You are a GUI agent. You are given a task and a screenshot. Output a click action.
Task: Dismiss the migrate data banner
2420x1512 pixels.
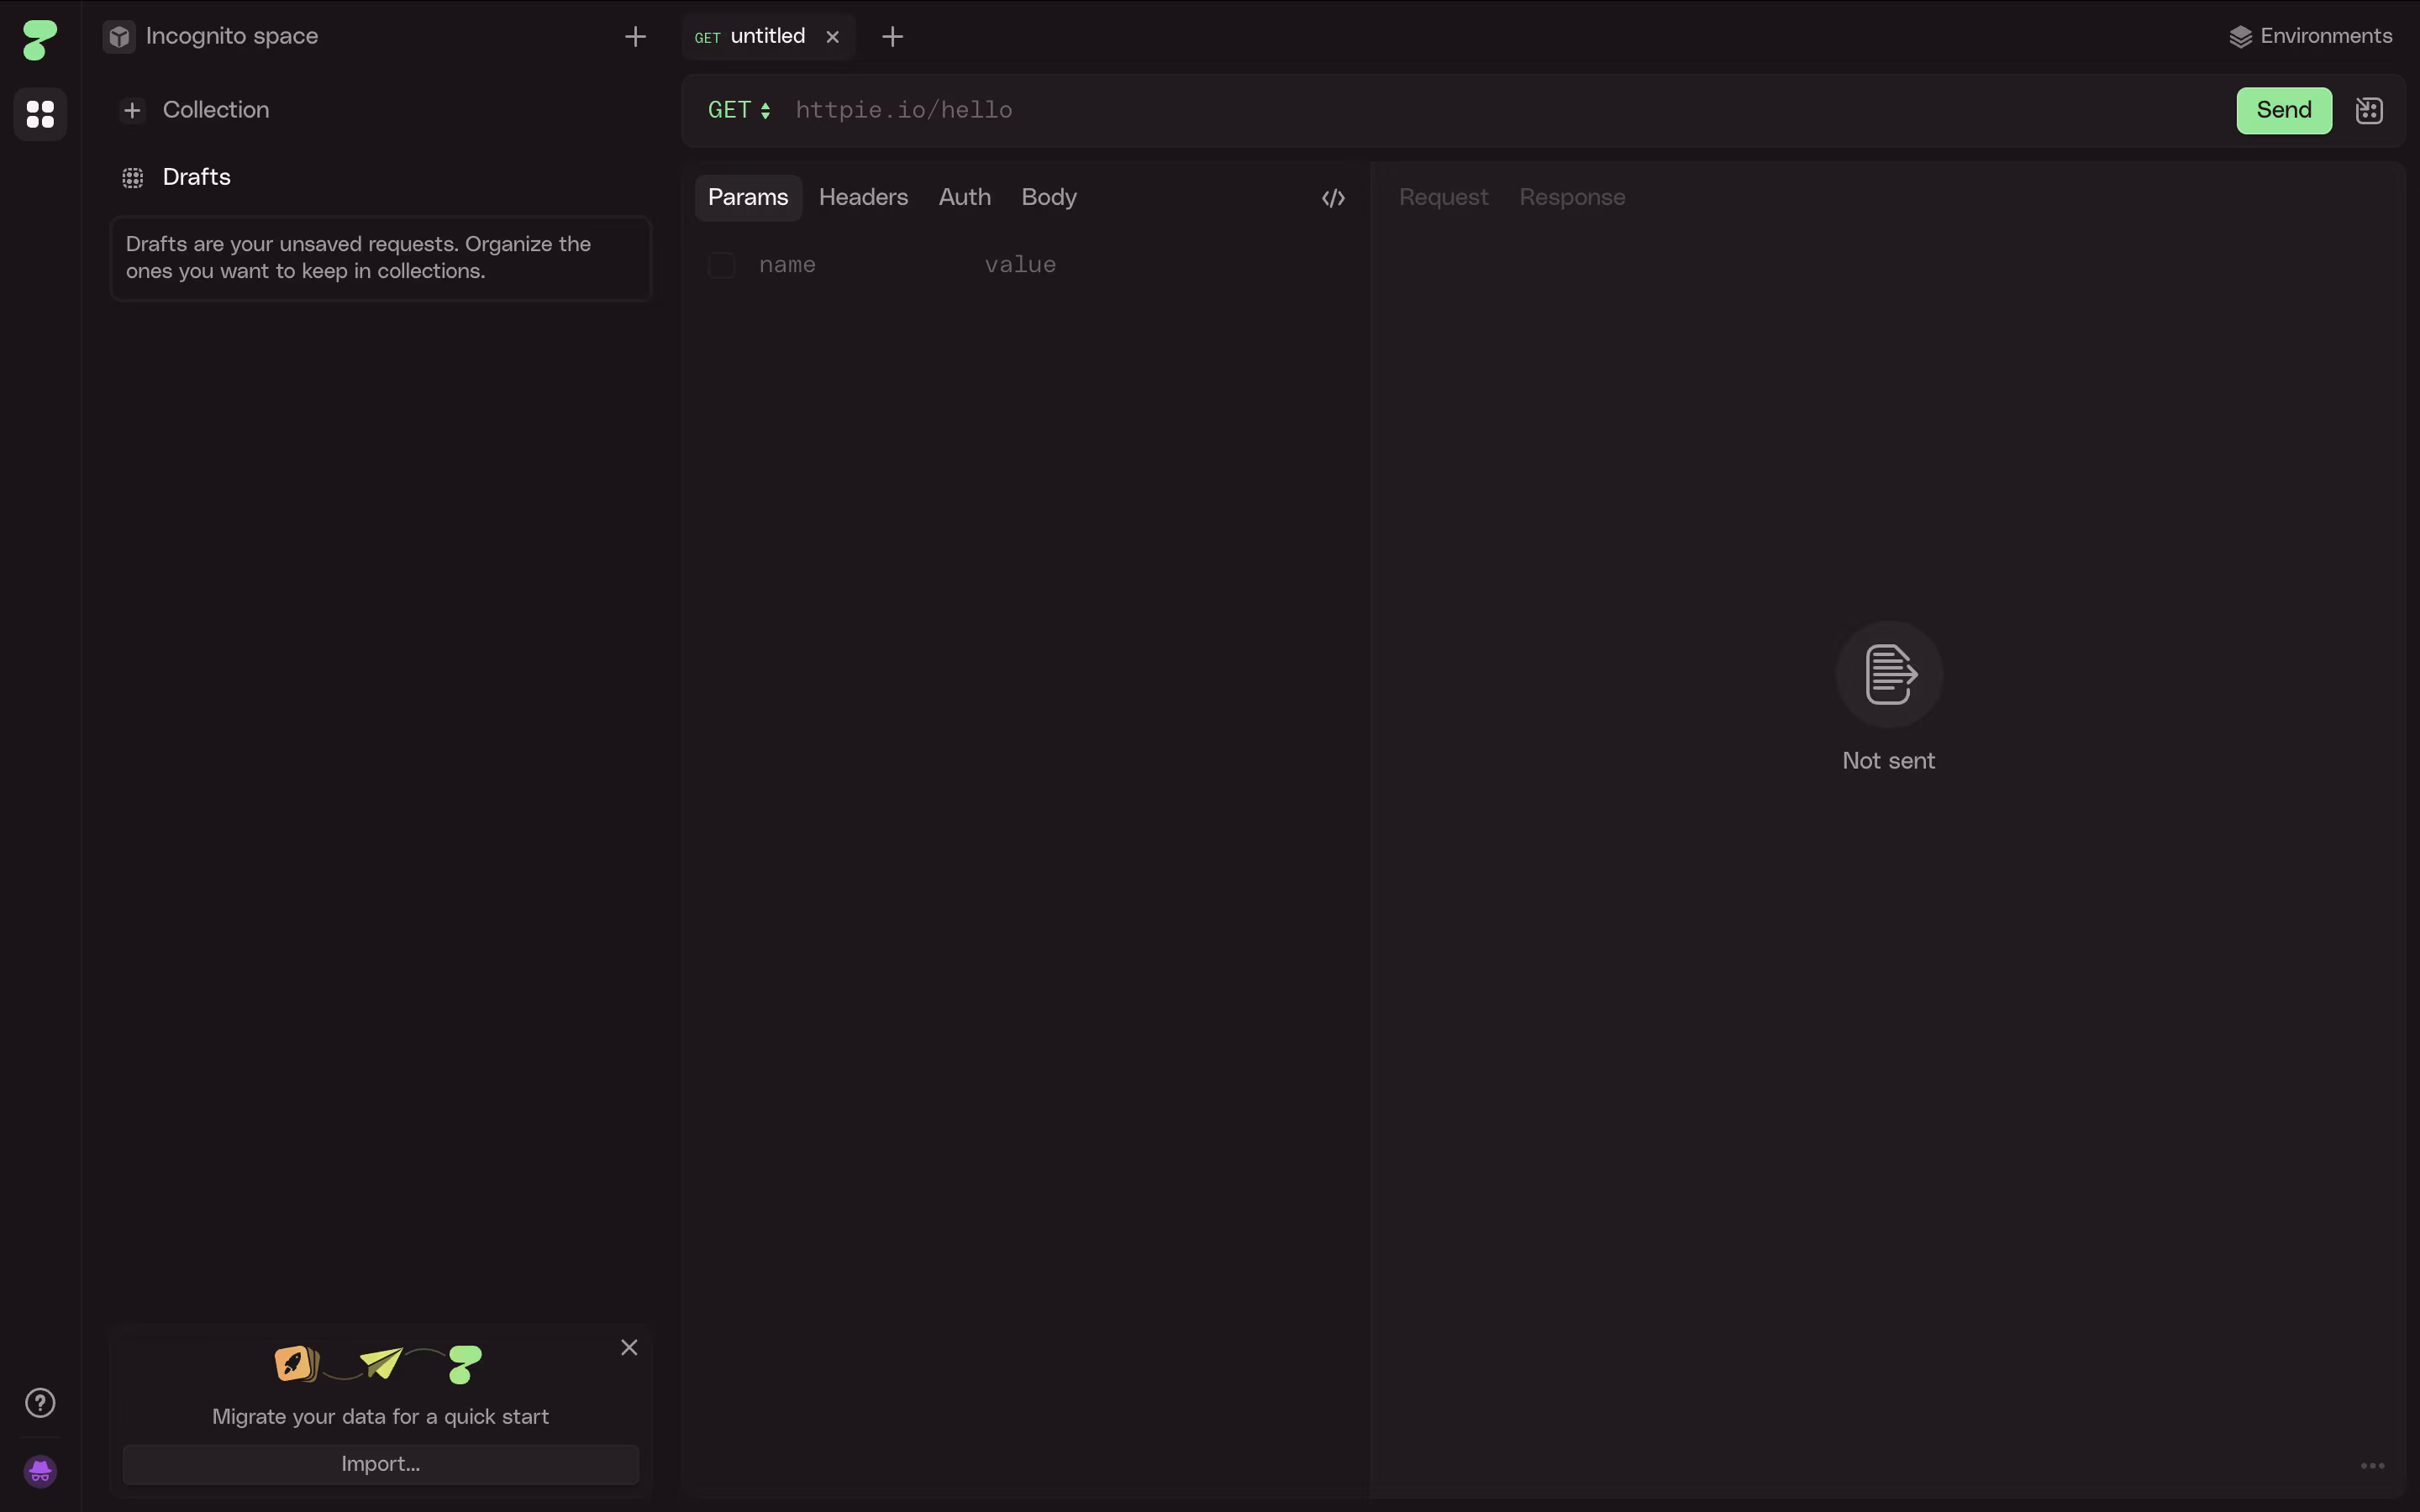629,1348
